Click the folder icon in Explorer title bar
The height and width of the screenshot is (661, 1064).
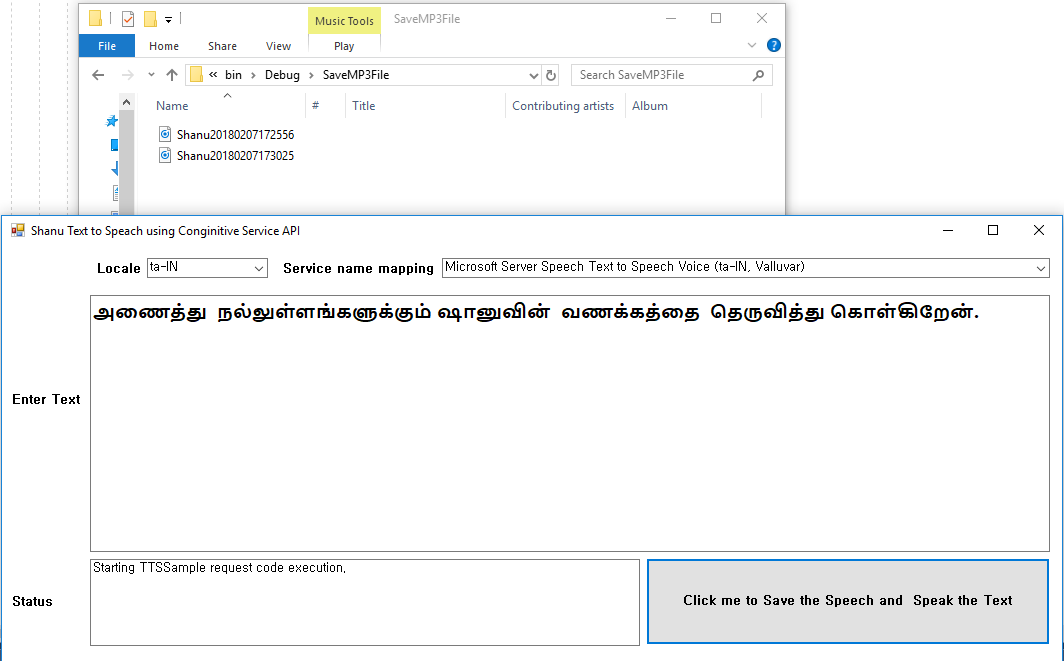point(96,18)
